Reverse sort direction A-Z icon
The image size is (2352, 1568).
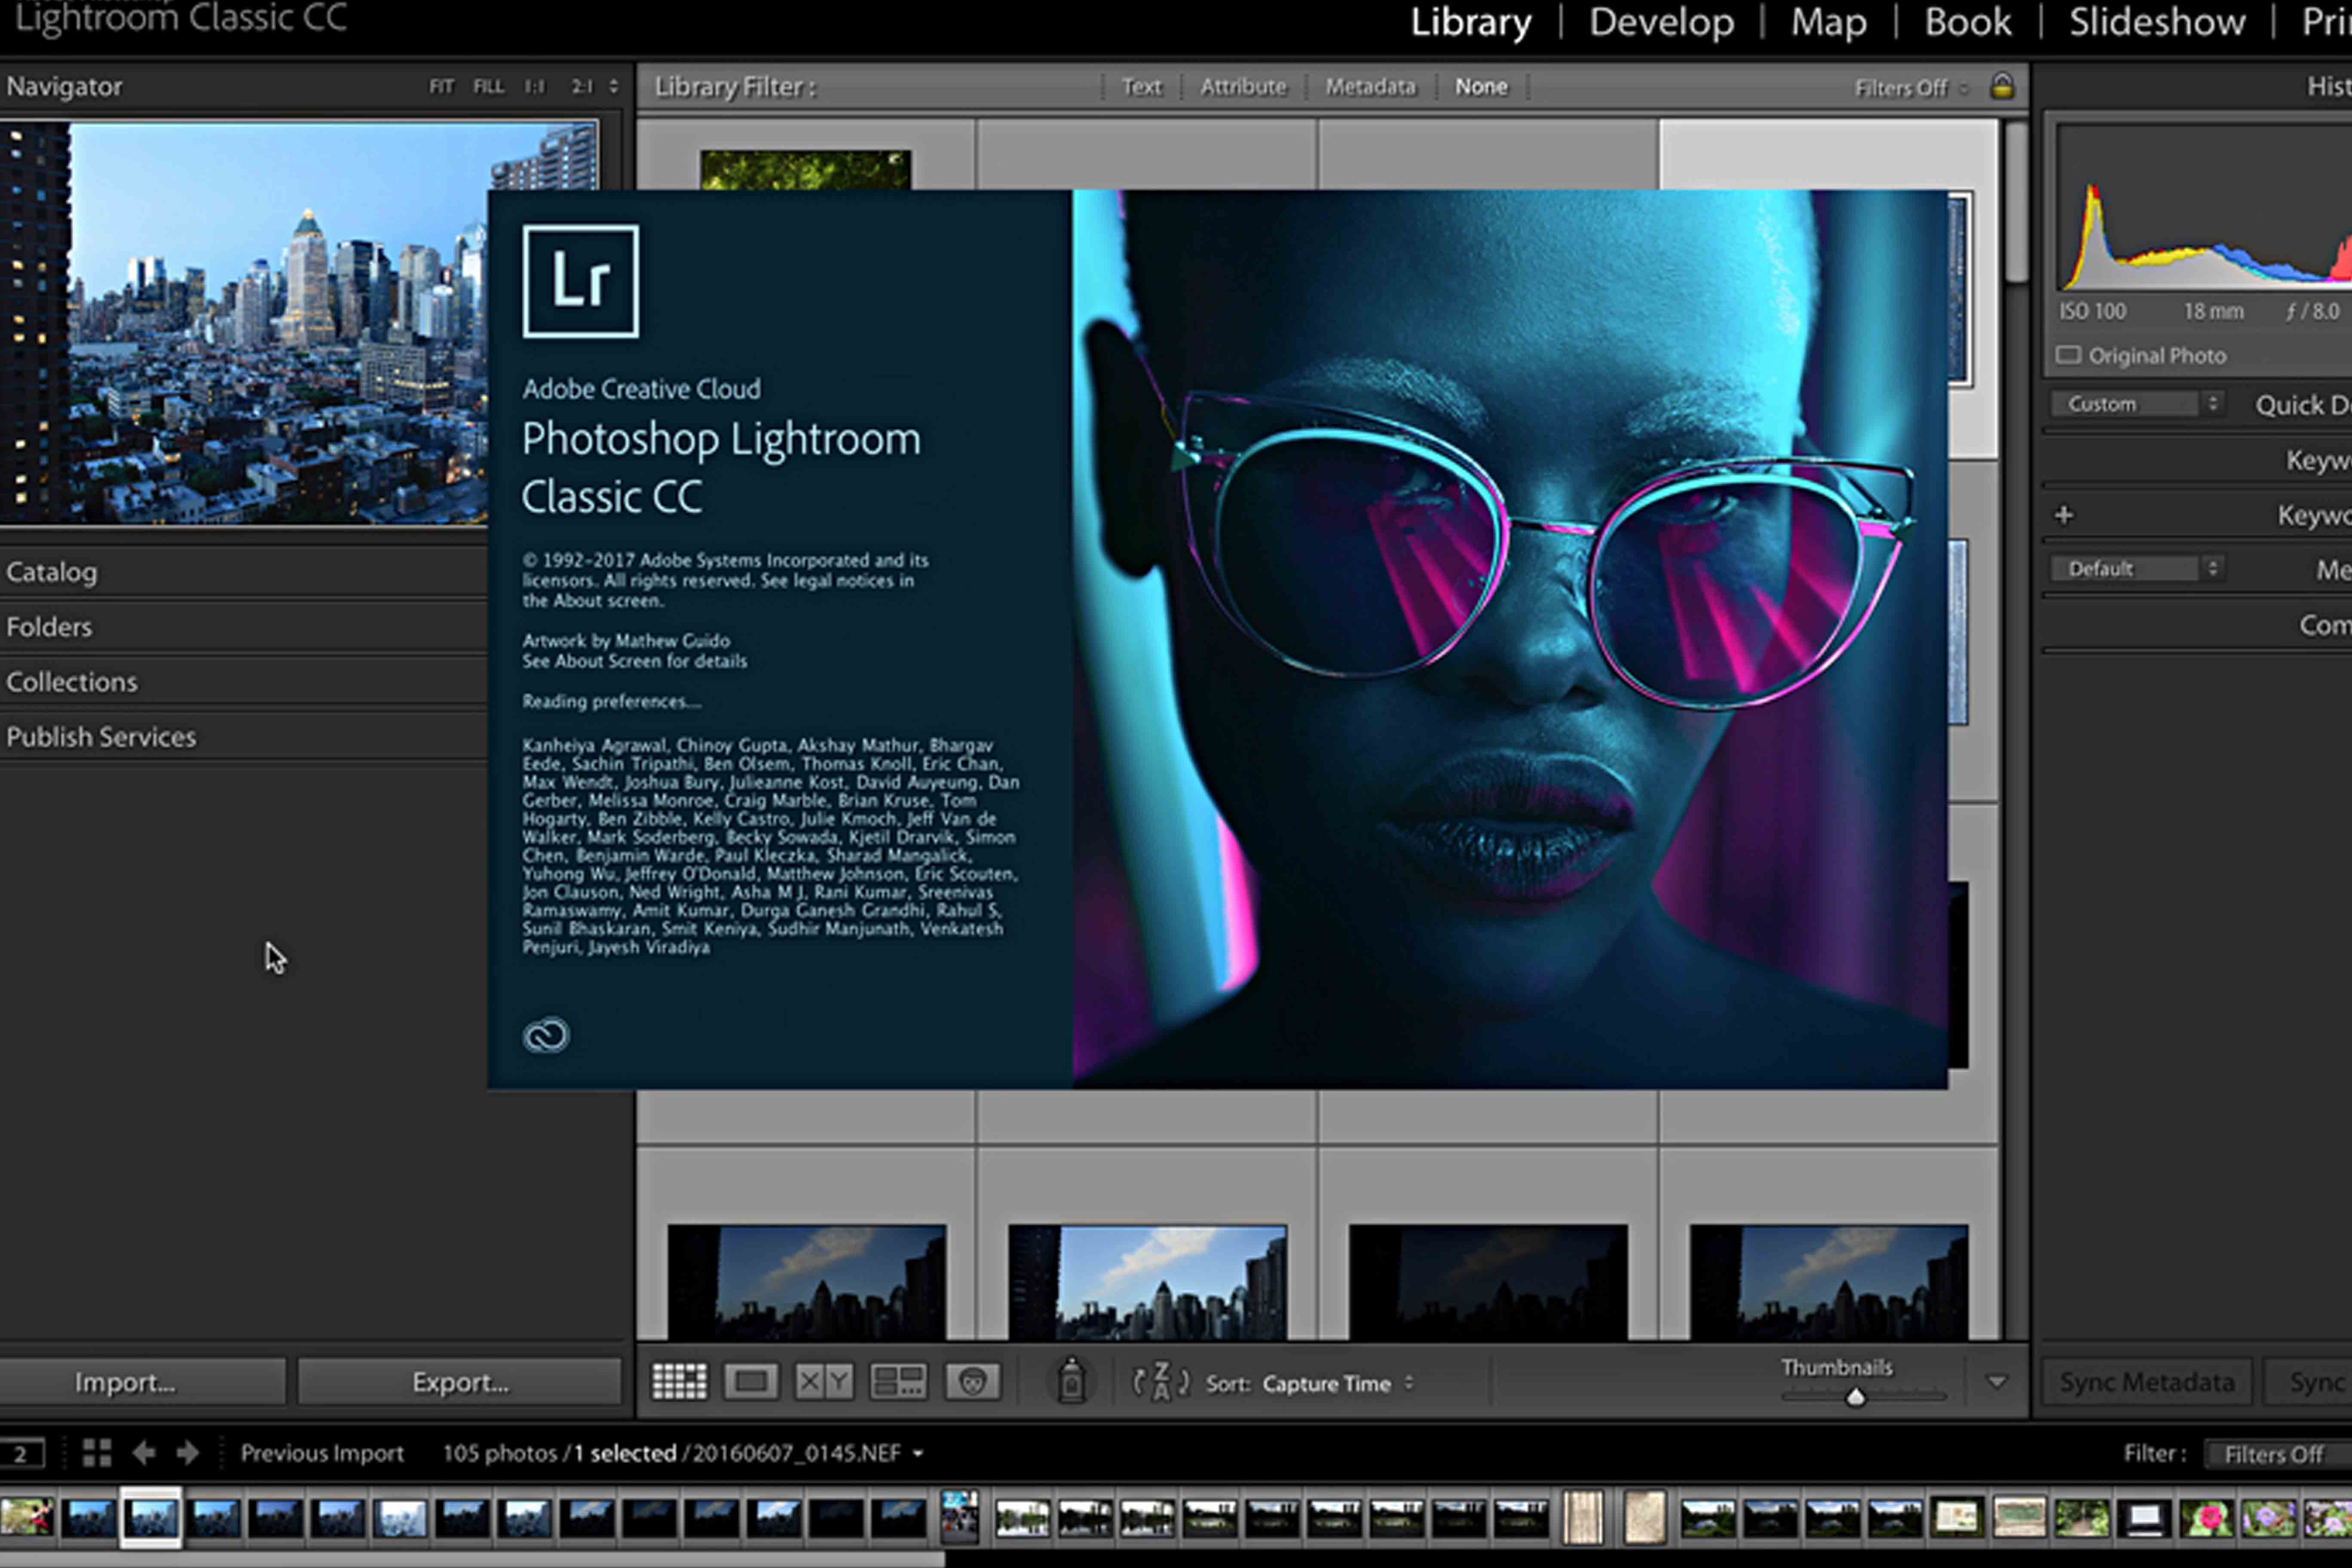click(x=1160, y=1382)
